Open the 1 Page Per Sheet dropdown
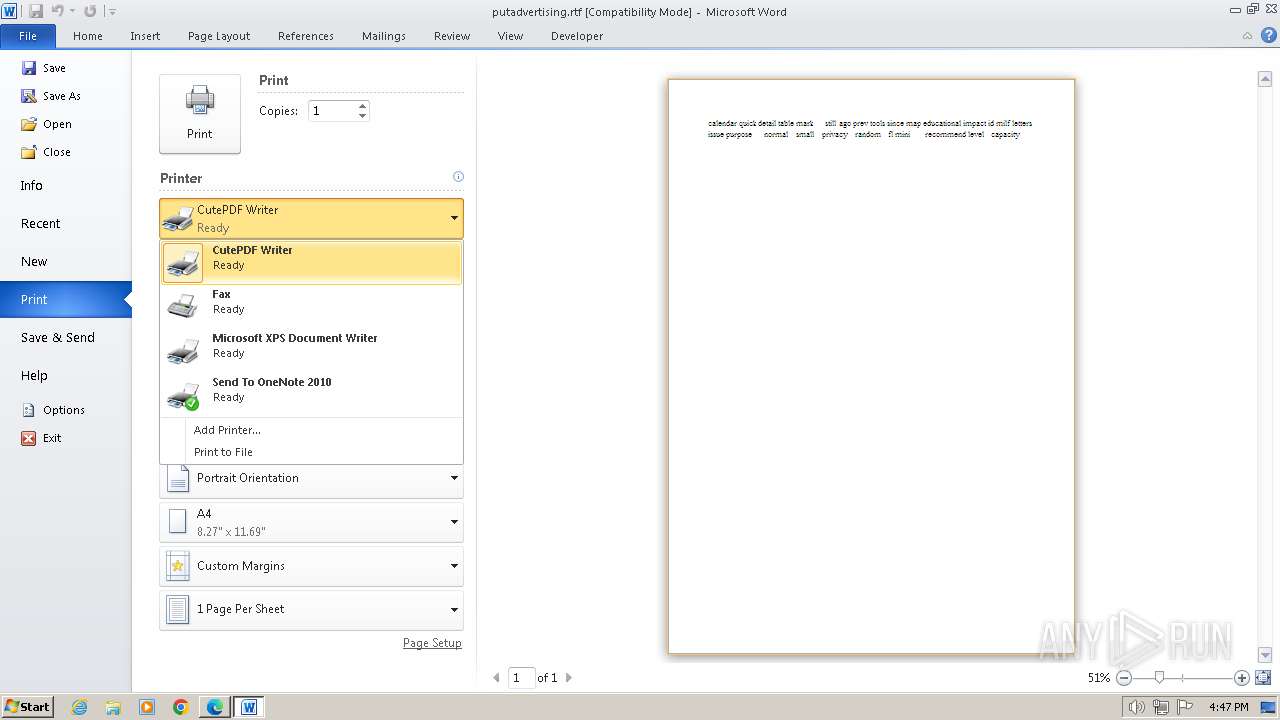The height and width of the screenshot is (720, 1280). tap(311, 610)
